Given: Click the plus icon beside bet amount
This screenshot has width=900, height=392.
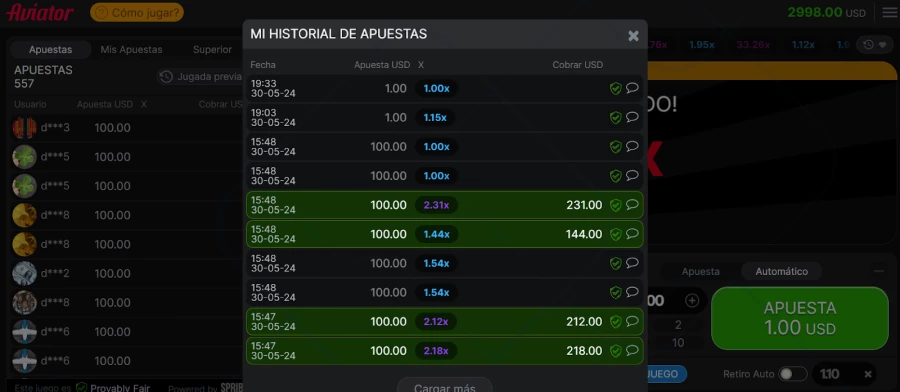Looking at the screenshot, I should click(x=692, y=301).
